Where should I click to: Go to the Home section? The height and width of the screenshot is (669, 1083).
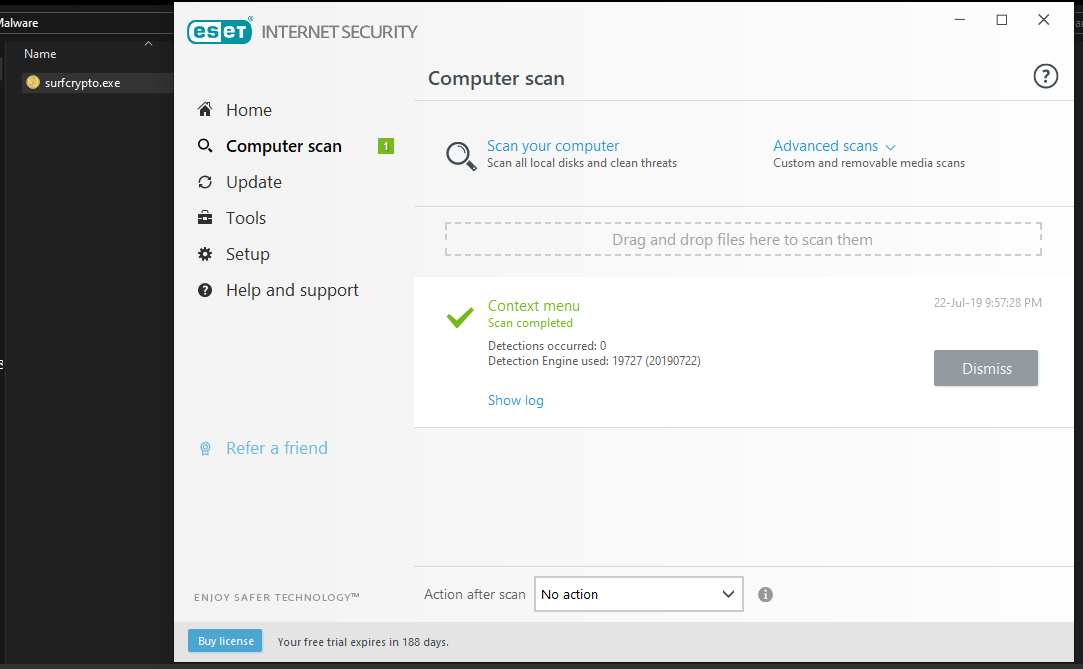[249, 110]
